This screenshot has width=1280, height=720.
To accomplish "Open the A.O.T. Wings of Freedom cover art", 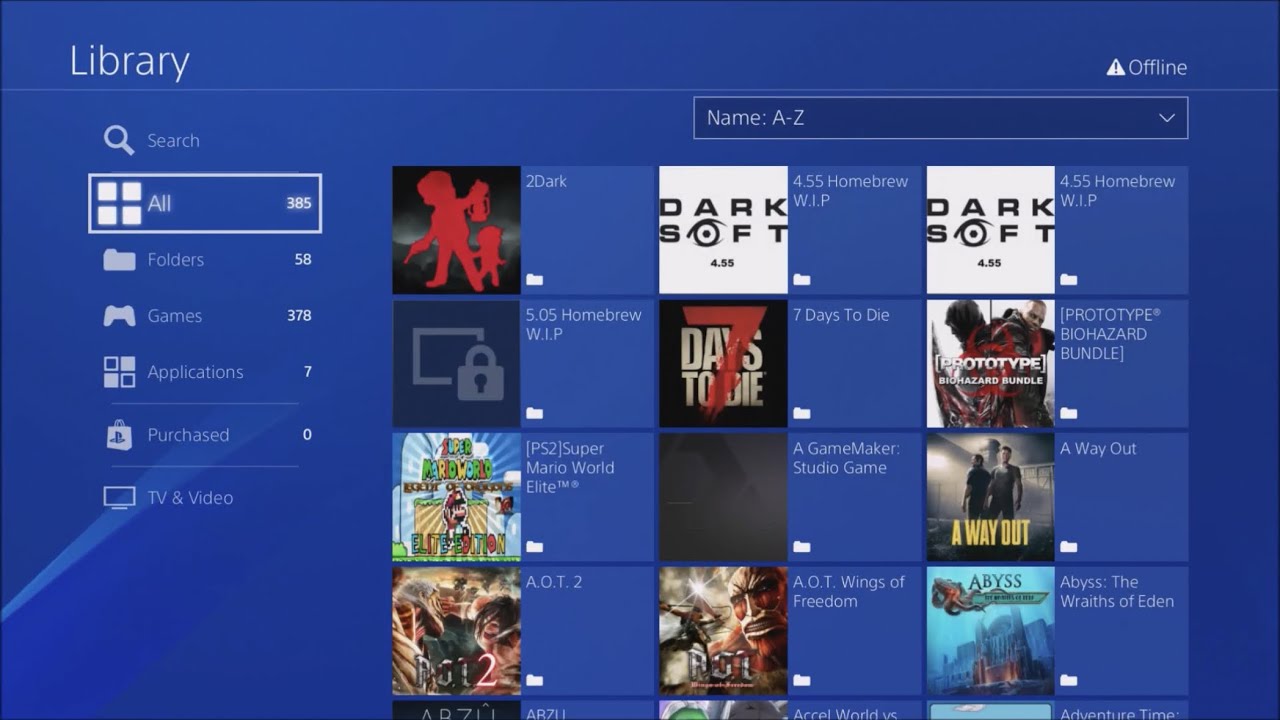I will coord(723,630).
